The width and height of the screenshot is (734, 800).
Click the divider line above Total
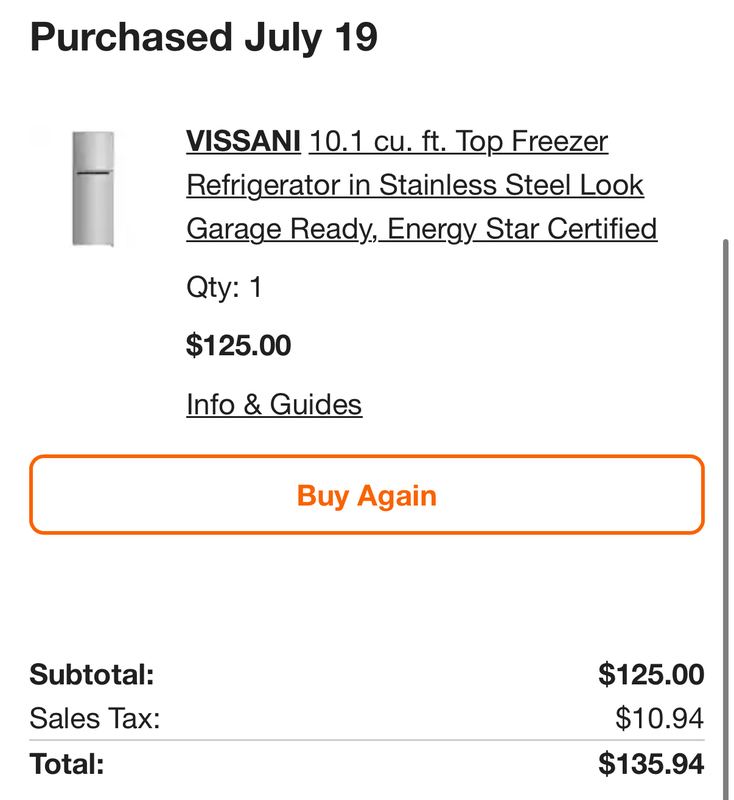(x=367, y=740)
